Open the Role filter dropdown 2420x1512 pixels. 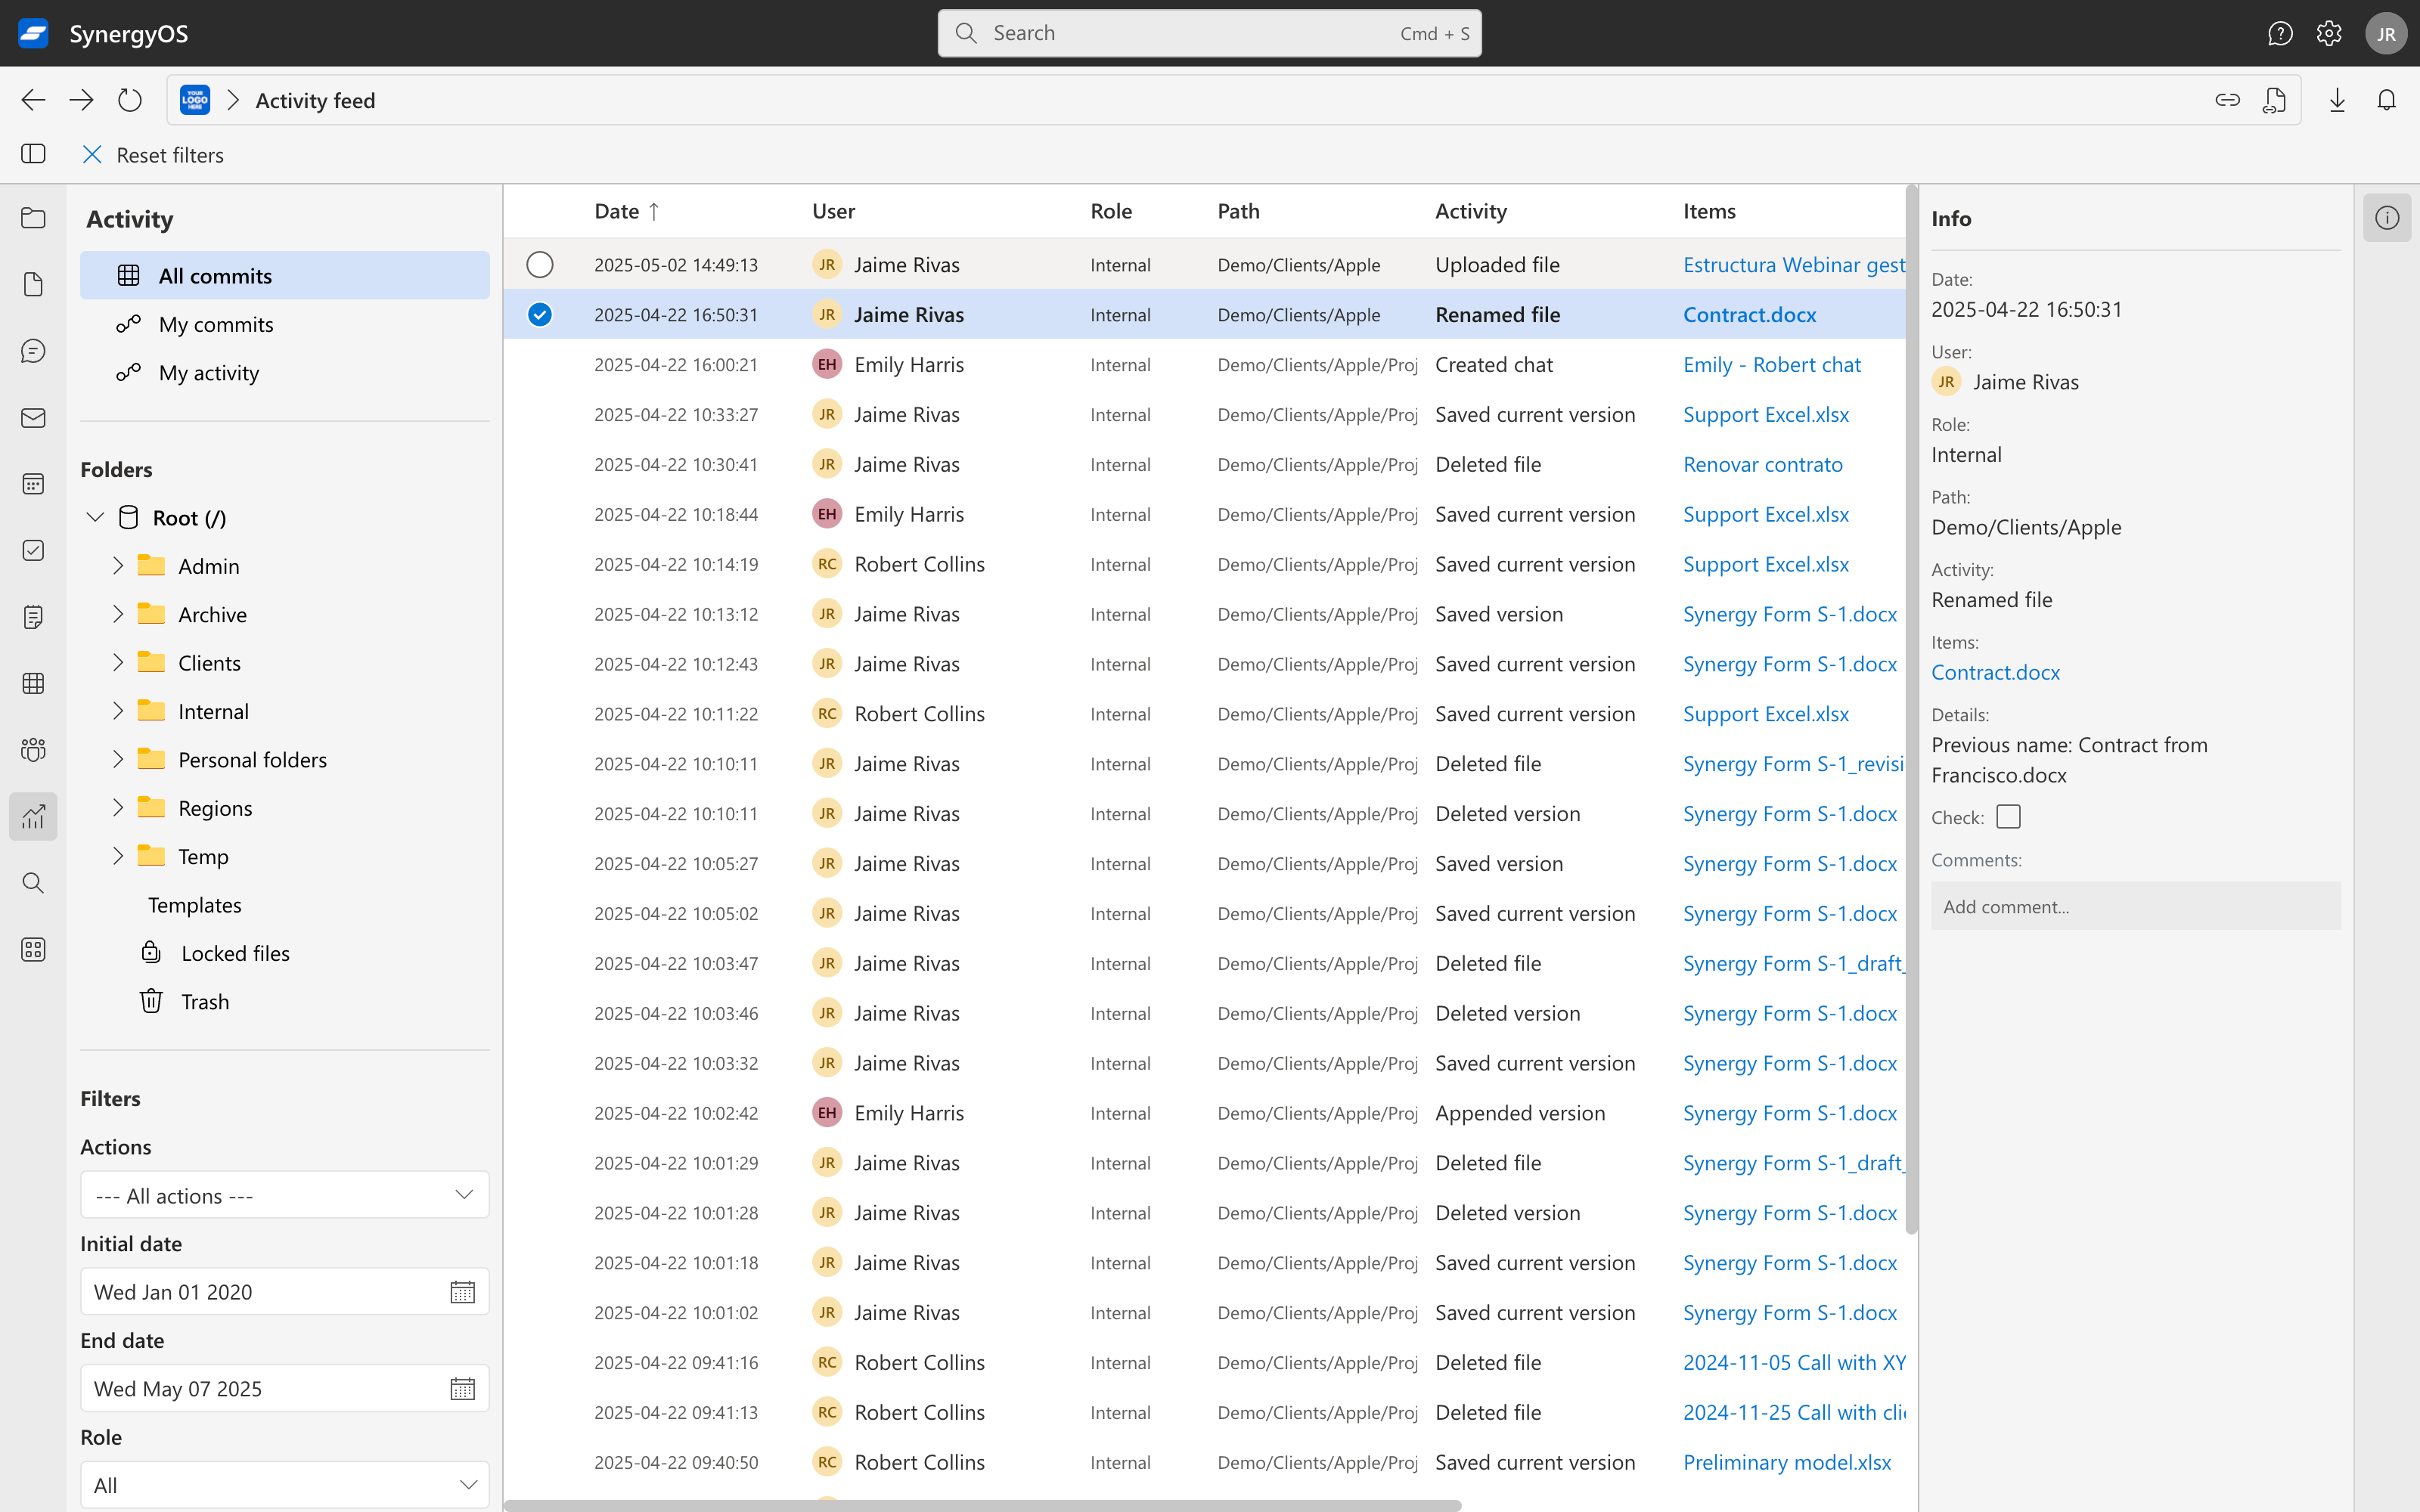click(285, 1485)
